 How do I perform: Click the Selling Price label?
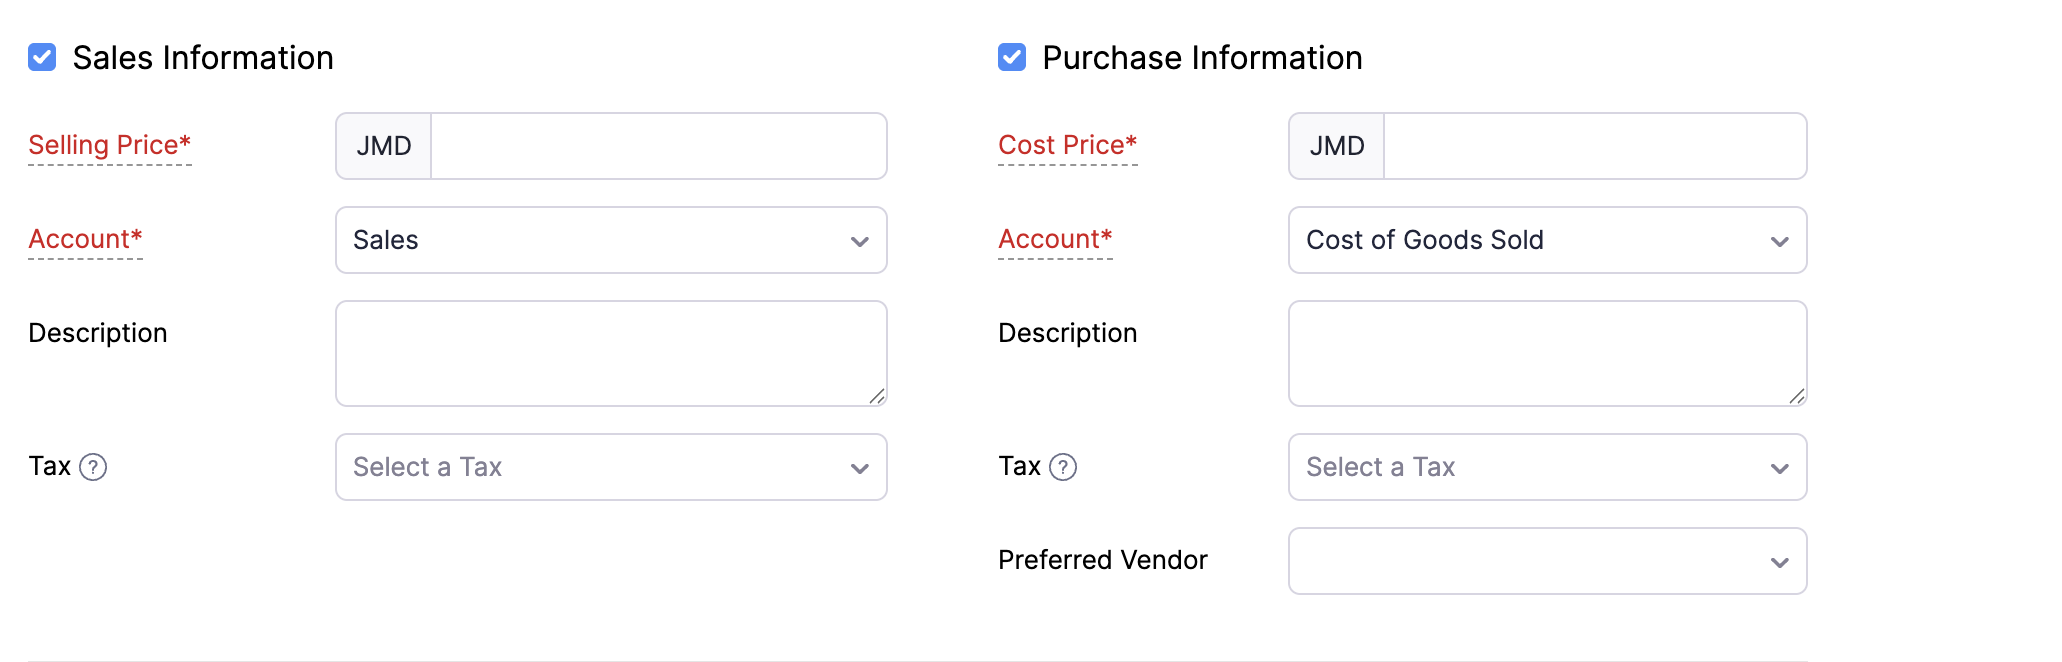(109, 145)
